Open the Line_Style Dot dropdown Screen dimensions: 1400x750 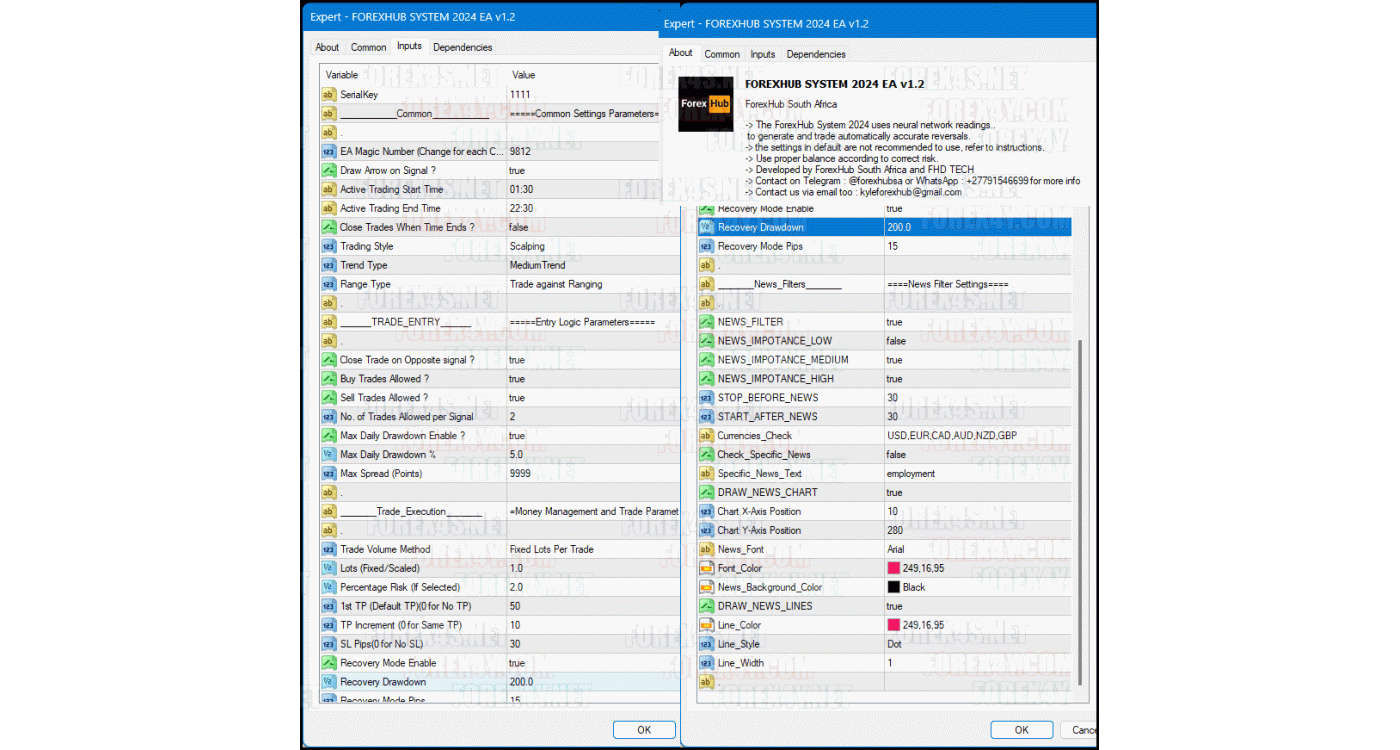(x=894, y=644)
